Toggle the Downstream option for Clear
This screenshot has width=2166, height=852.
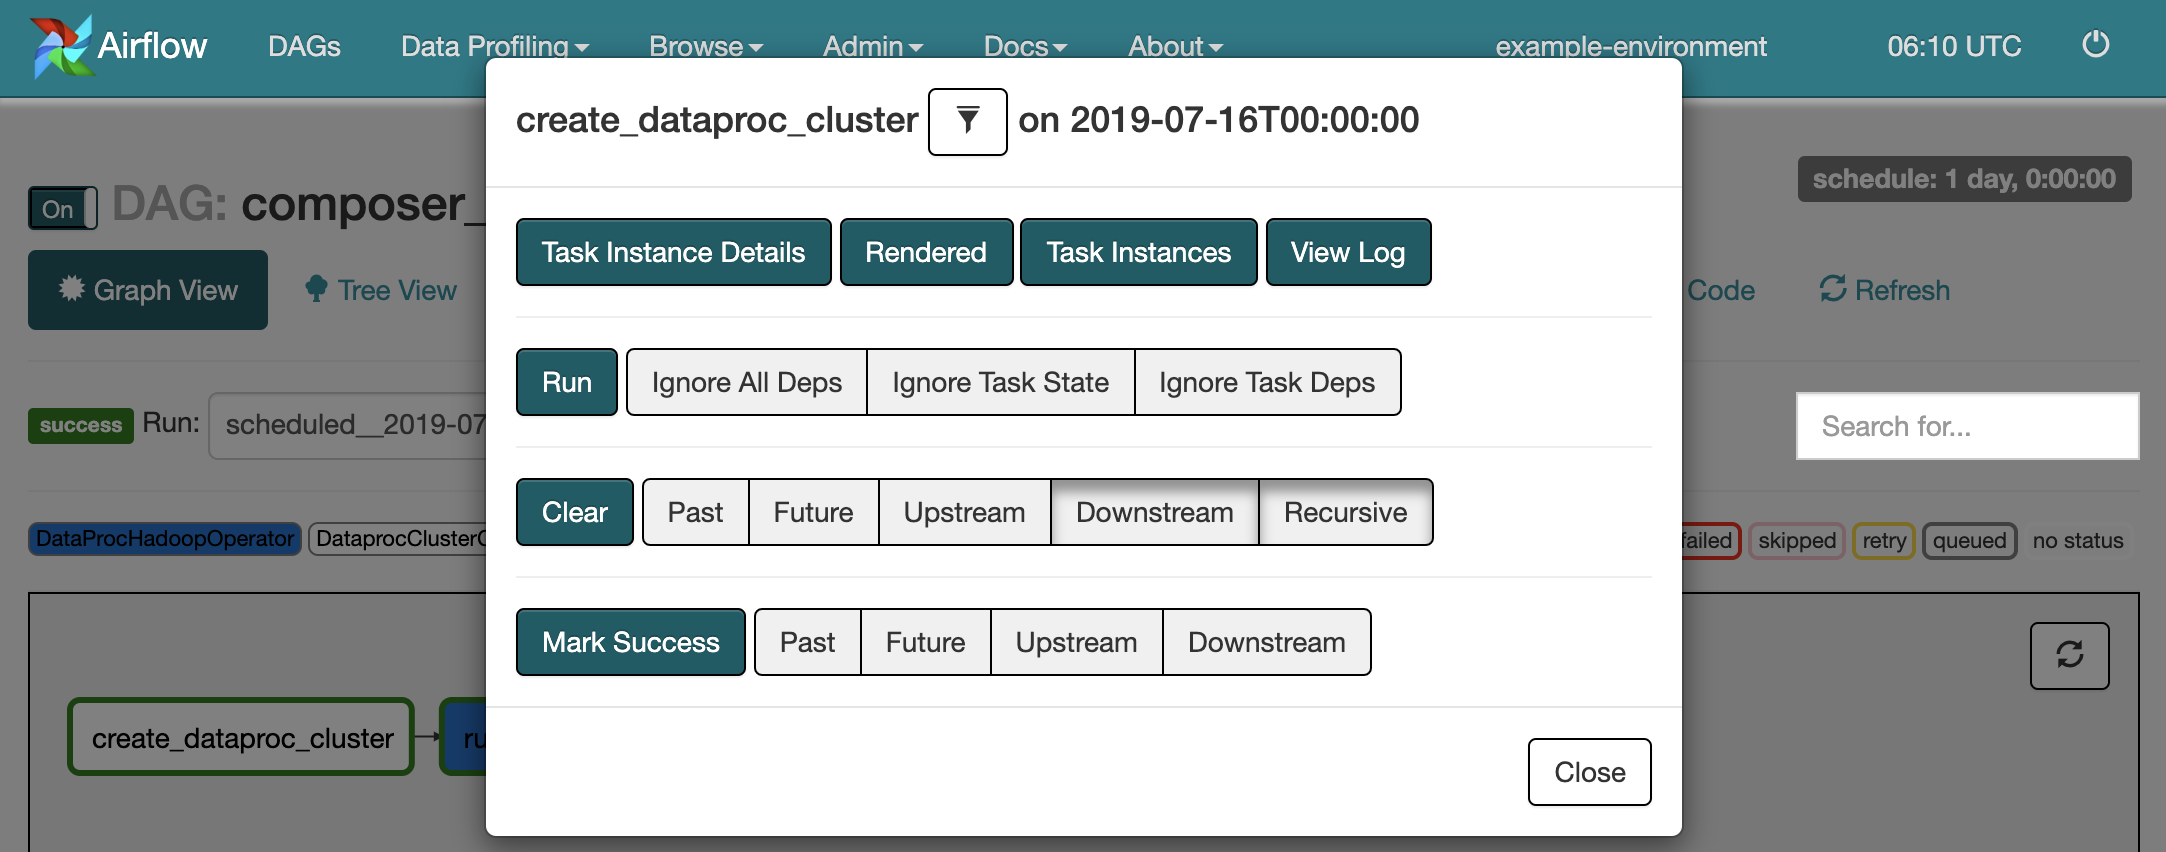tap(1154, 512)
